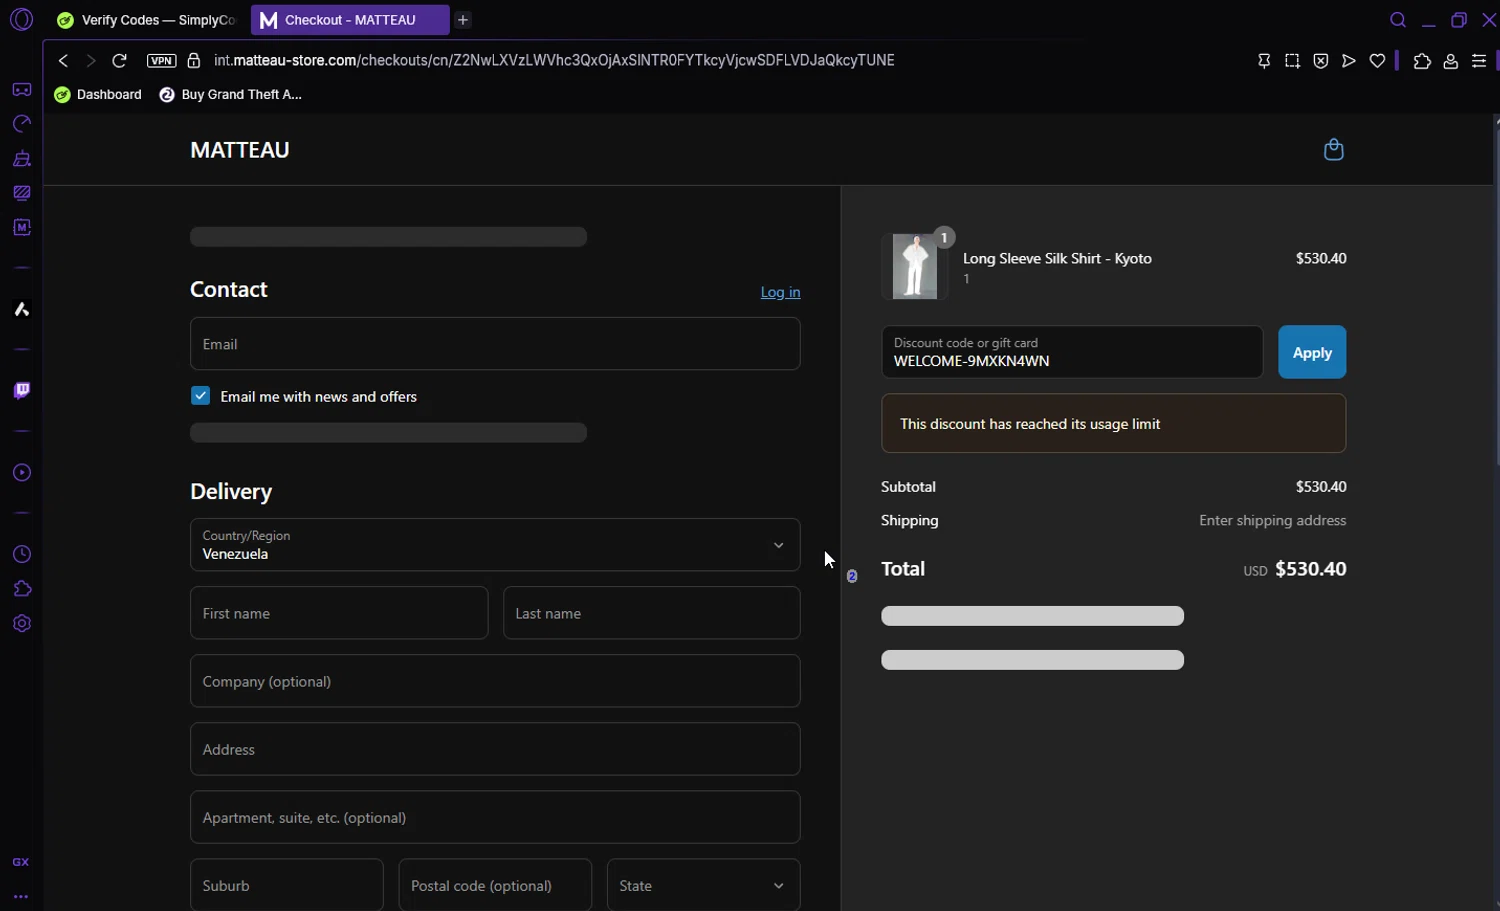The height and width of the screenshot is (911, 1500).
Task: Open a new tab with plus button
Action: point(463,20)
